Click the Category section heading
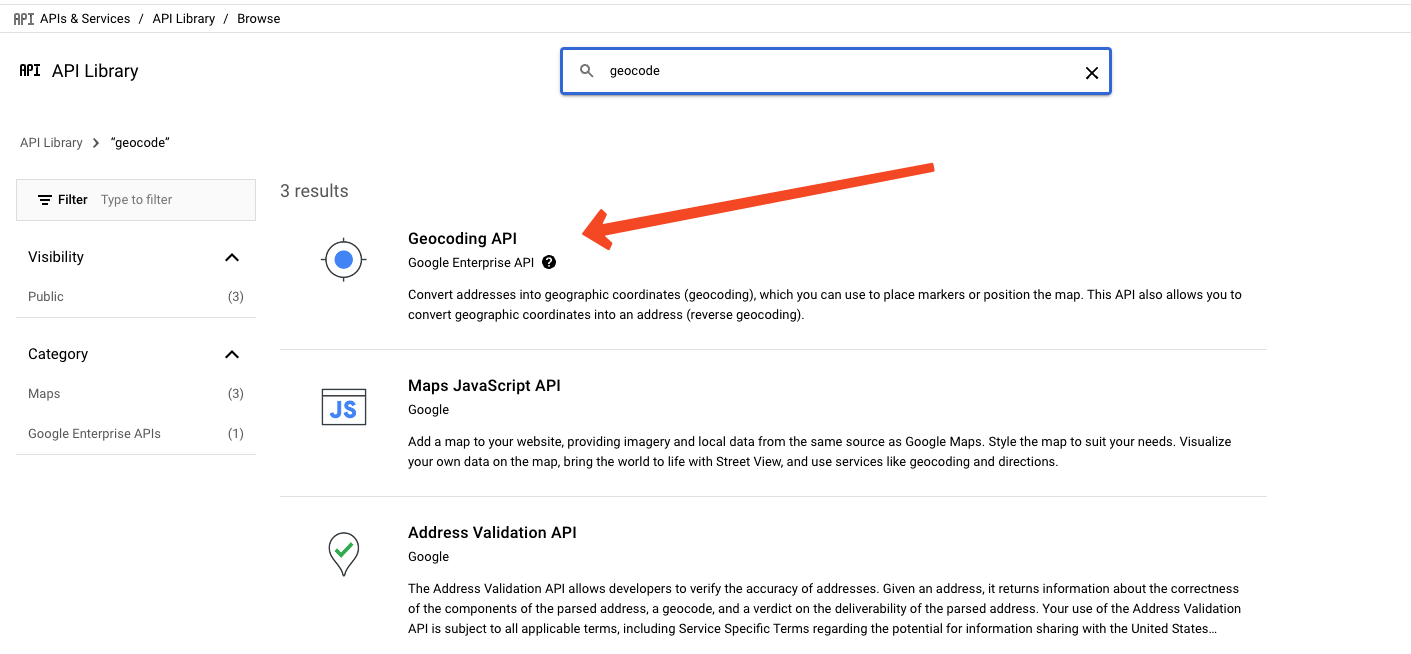 coord(58,354)
